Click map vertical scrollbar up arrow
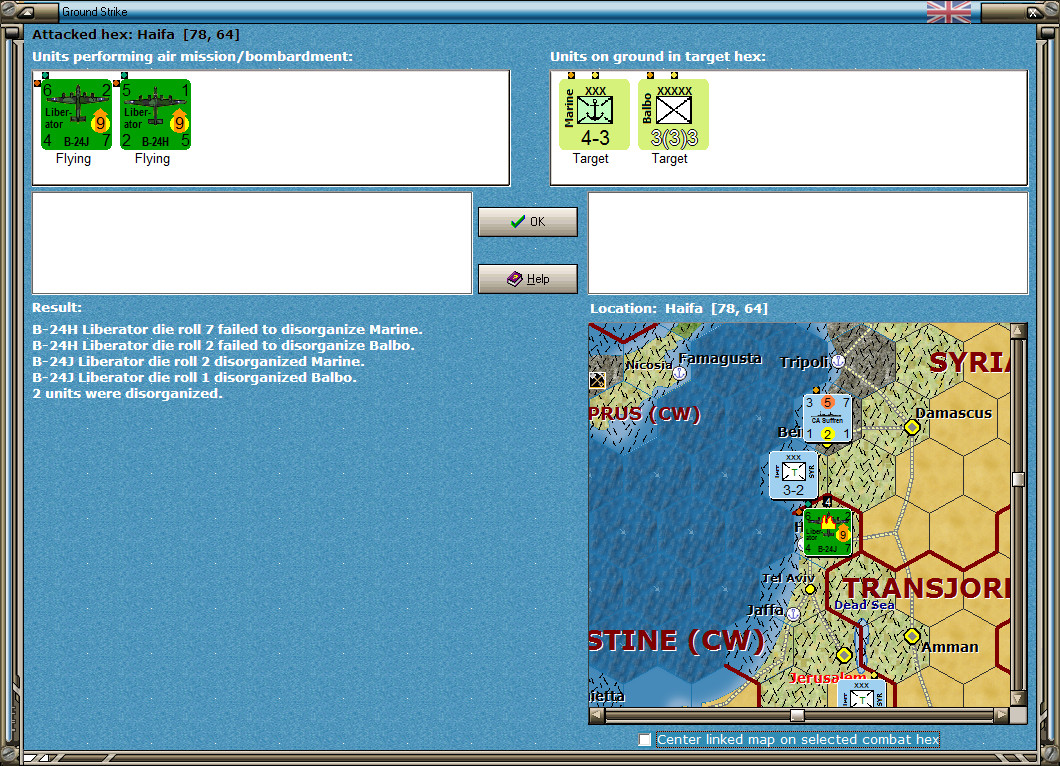This screenshot has height=766, width=1060. coord(1019,331)
